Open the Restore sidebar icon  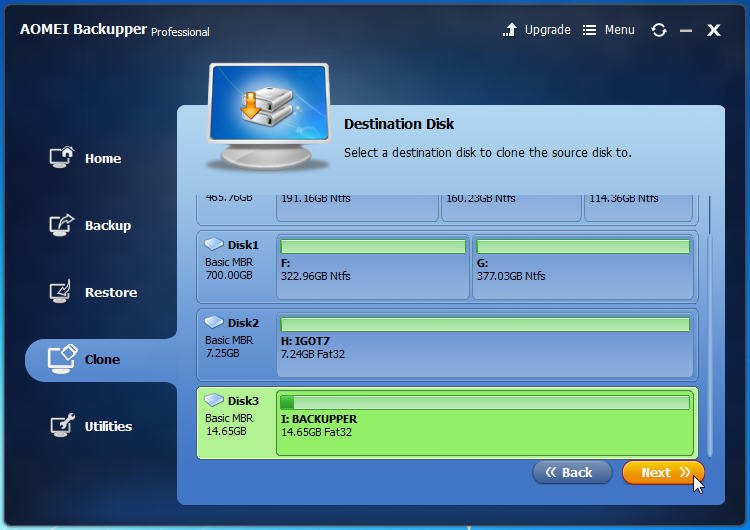[60, 291]
